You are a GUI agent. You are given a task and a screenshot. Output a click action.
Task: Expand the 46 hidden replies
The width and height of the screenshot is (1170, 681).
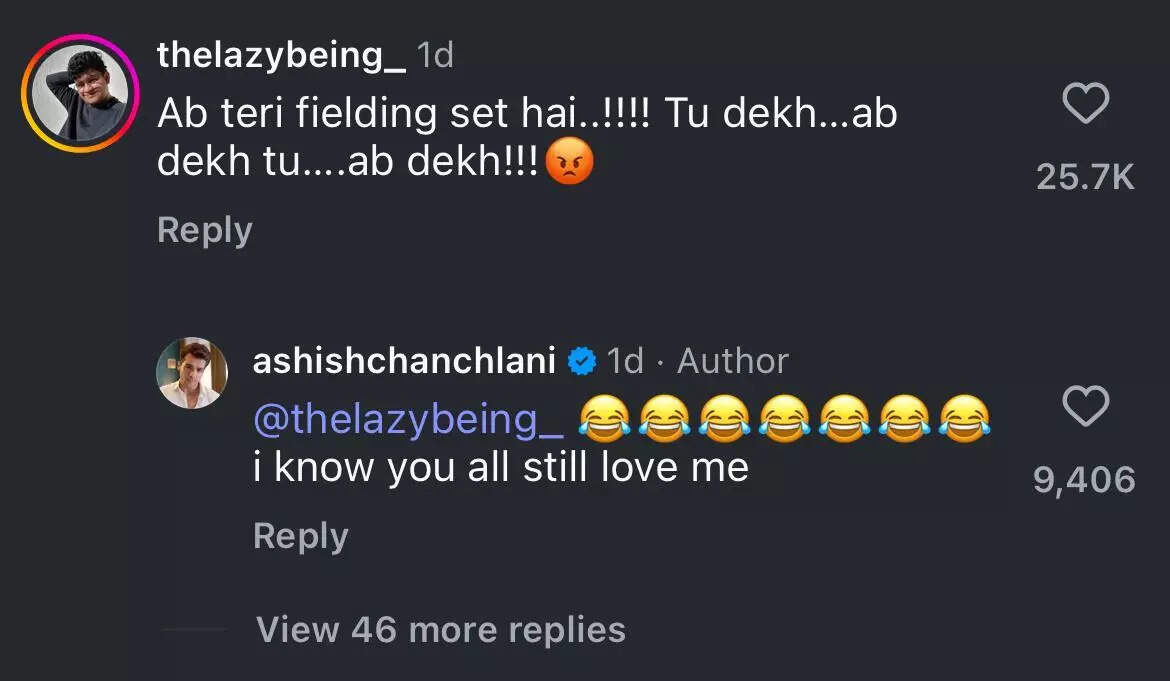439,629
